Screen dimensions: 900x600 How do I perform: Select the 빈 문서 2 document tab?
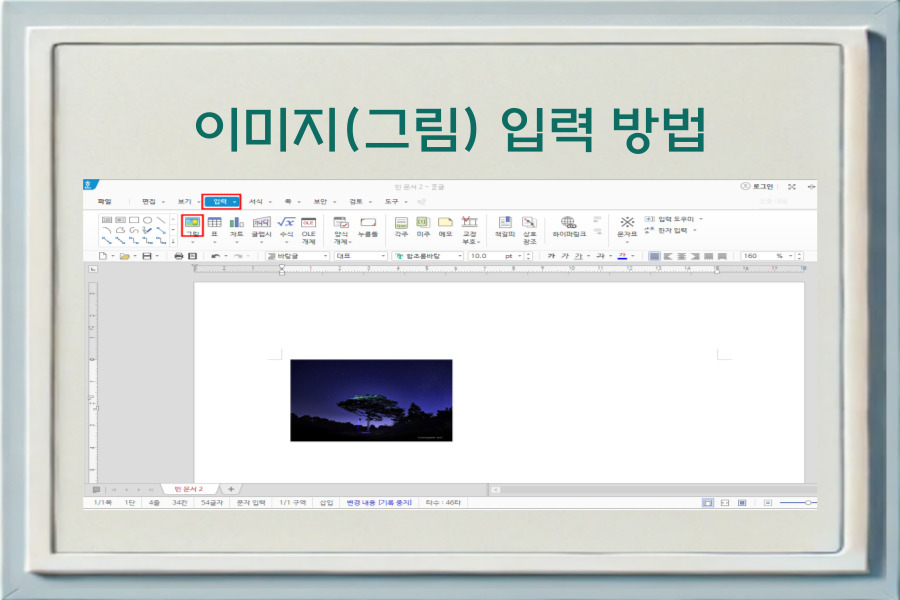click(x=189, y=489)
